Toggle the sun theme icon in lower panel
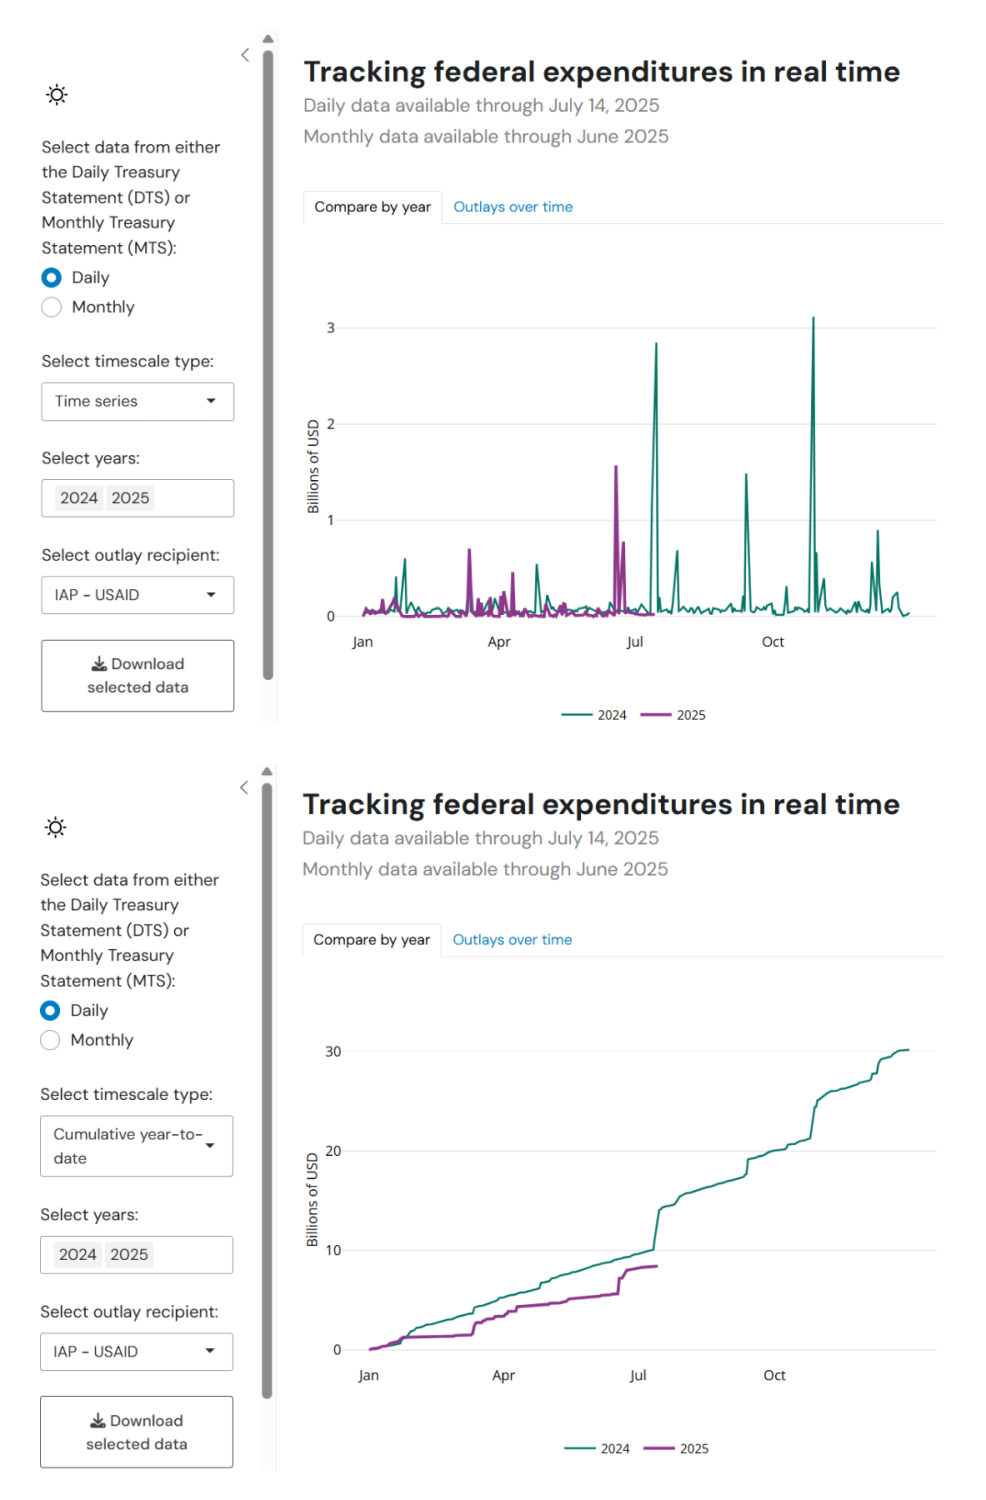This screenshot has width=986, height=1500. coord(56,827)
